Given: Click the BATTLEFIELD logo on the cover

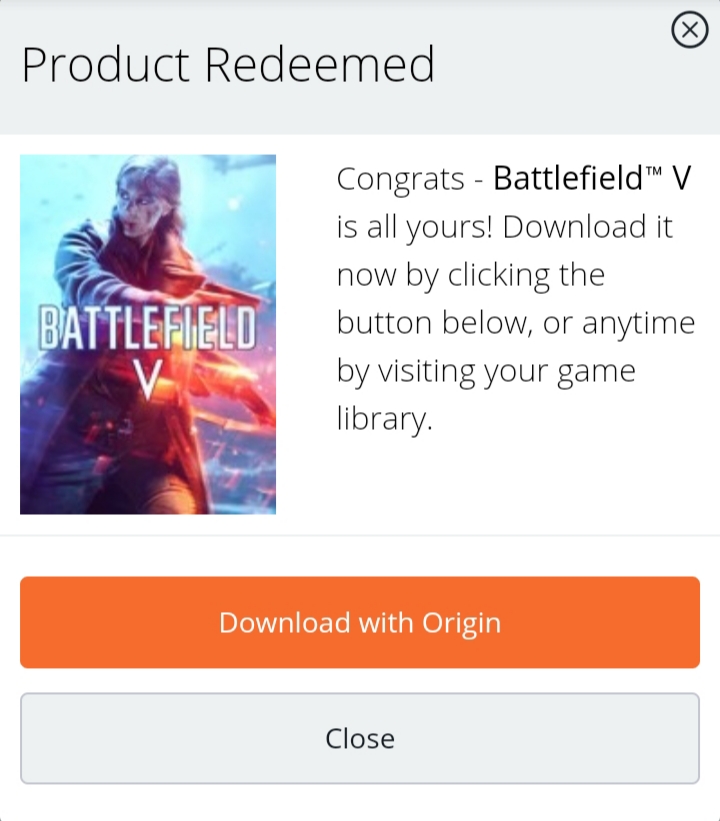Looking at the screenshot, I should [x=148, y=329].
